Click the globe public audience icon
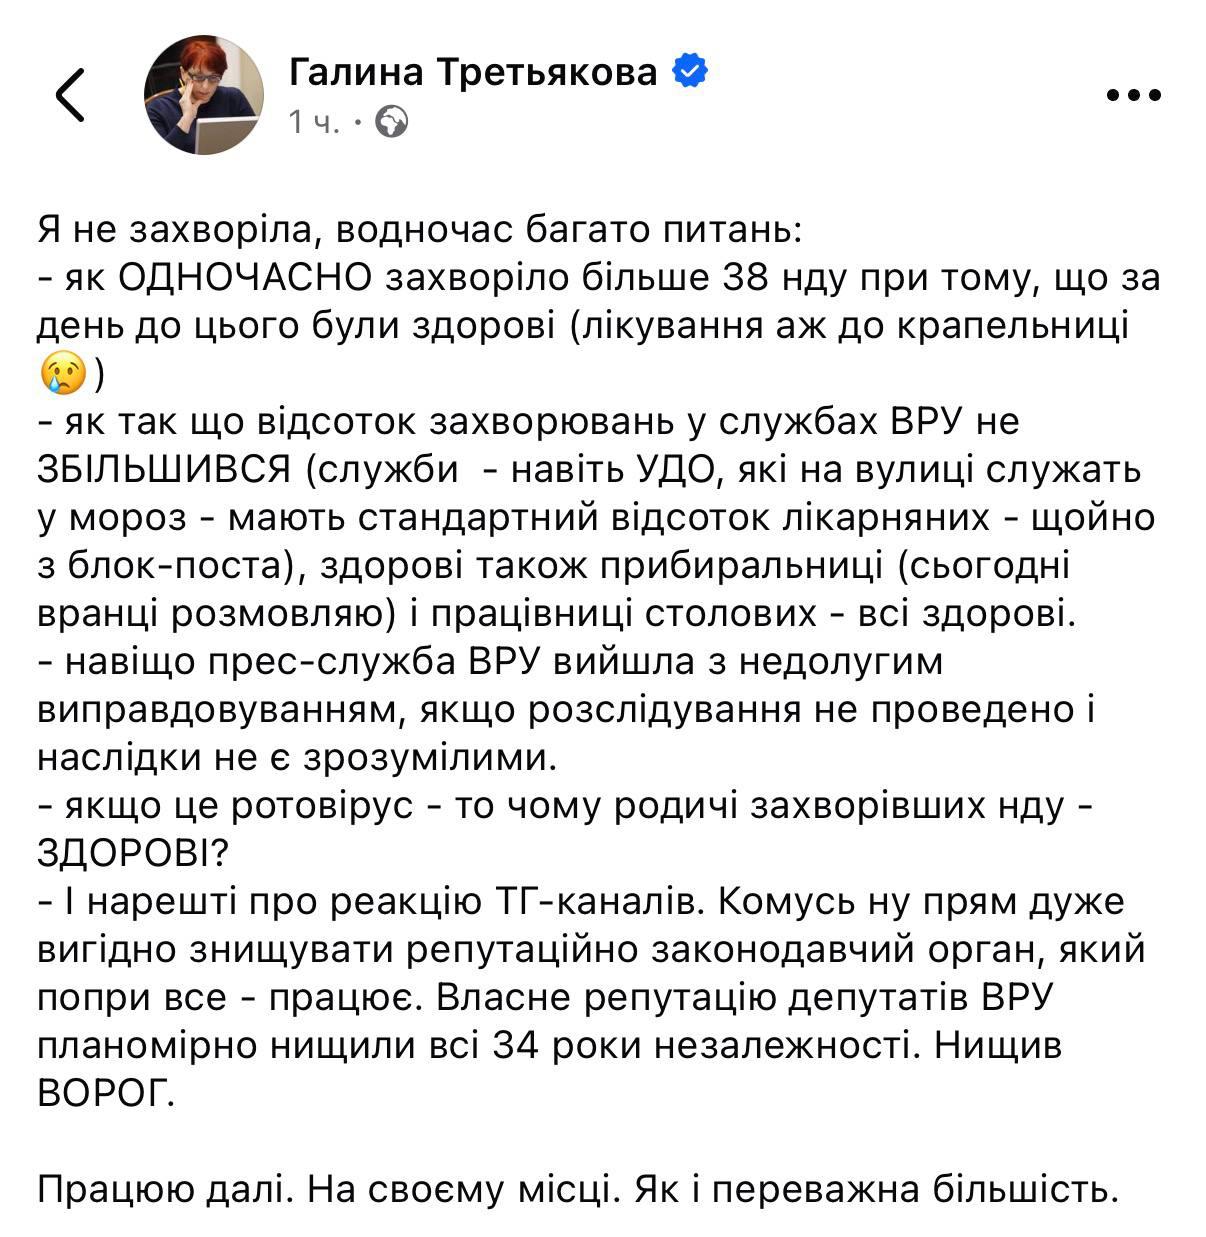Screen dimensions: 1206x1237 [x=391, y=122]
